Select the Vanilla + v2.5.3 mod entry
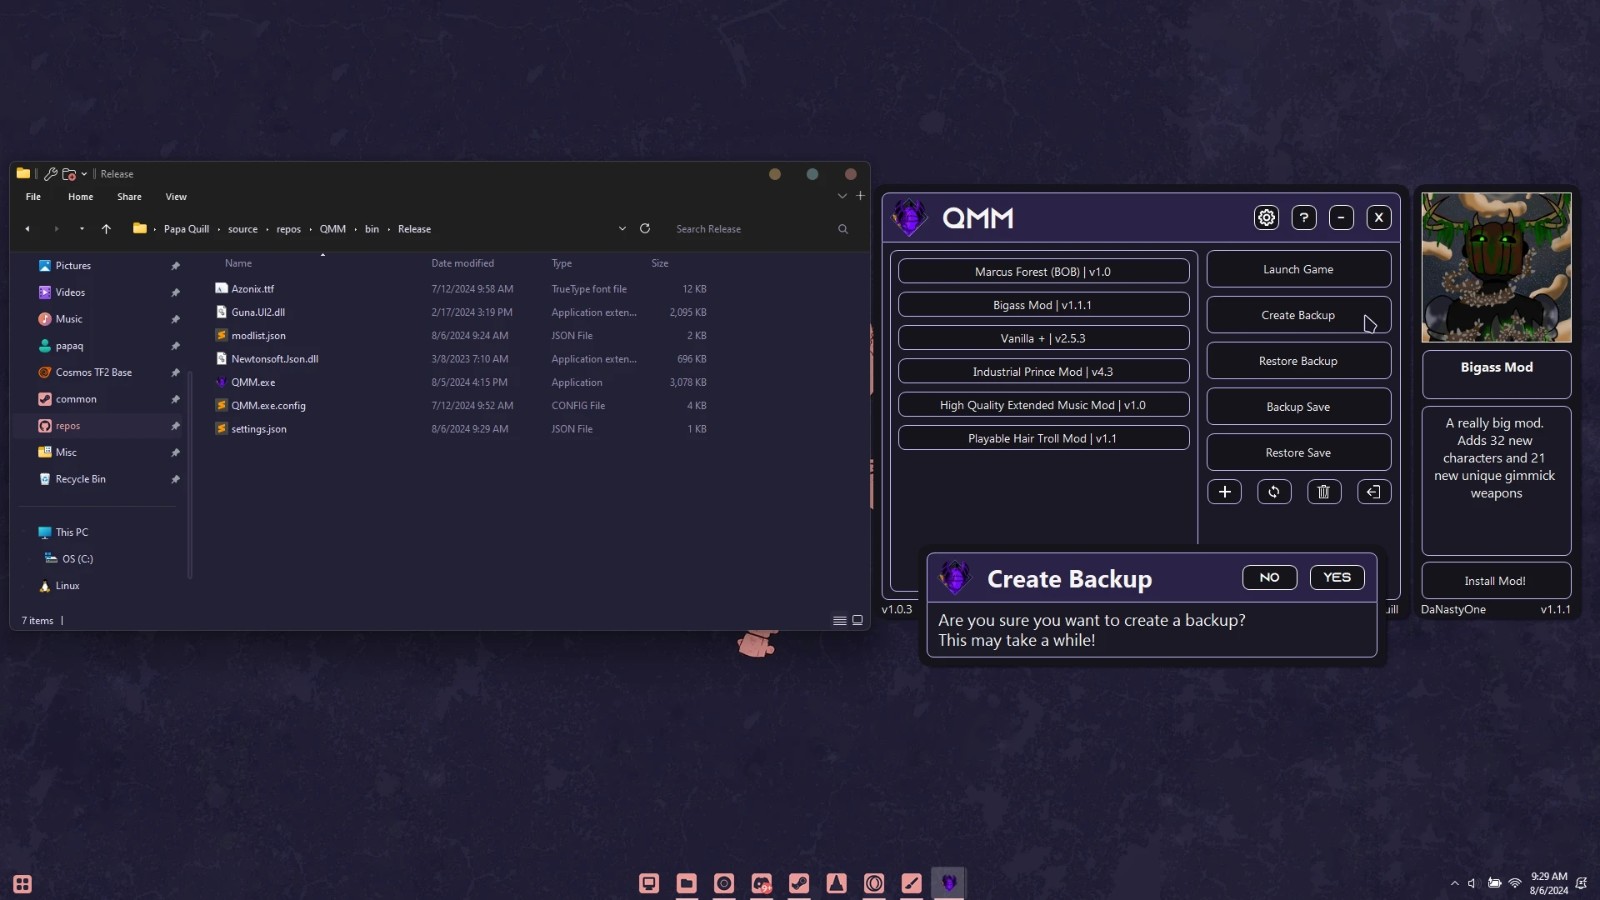This screenshot has height=900, width=1600. (1043, 338)
